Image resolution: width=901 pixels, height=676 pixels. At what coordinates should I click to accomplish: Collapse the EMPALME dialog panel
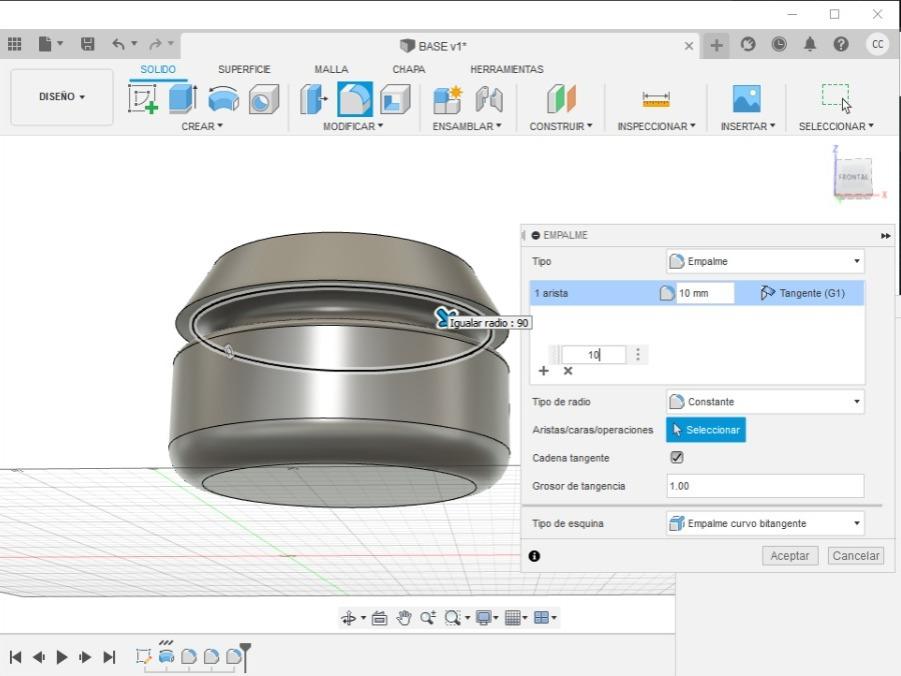click(x=536, y=235)
